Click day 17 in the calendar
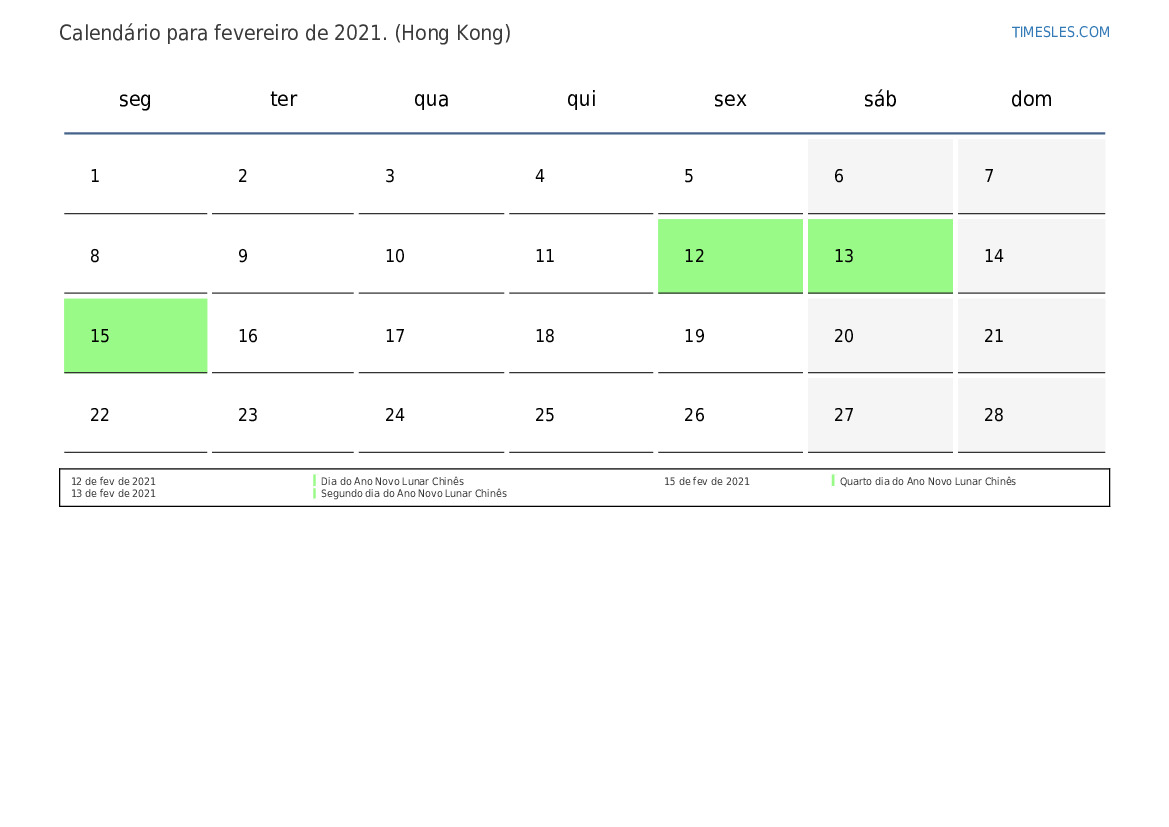1169x827 pixels. pos(431,336)
